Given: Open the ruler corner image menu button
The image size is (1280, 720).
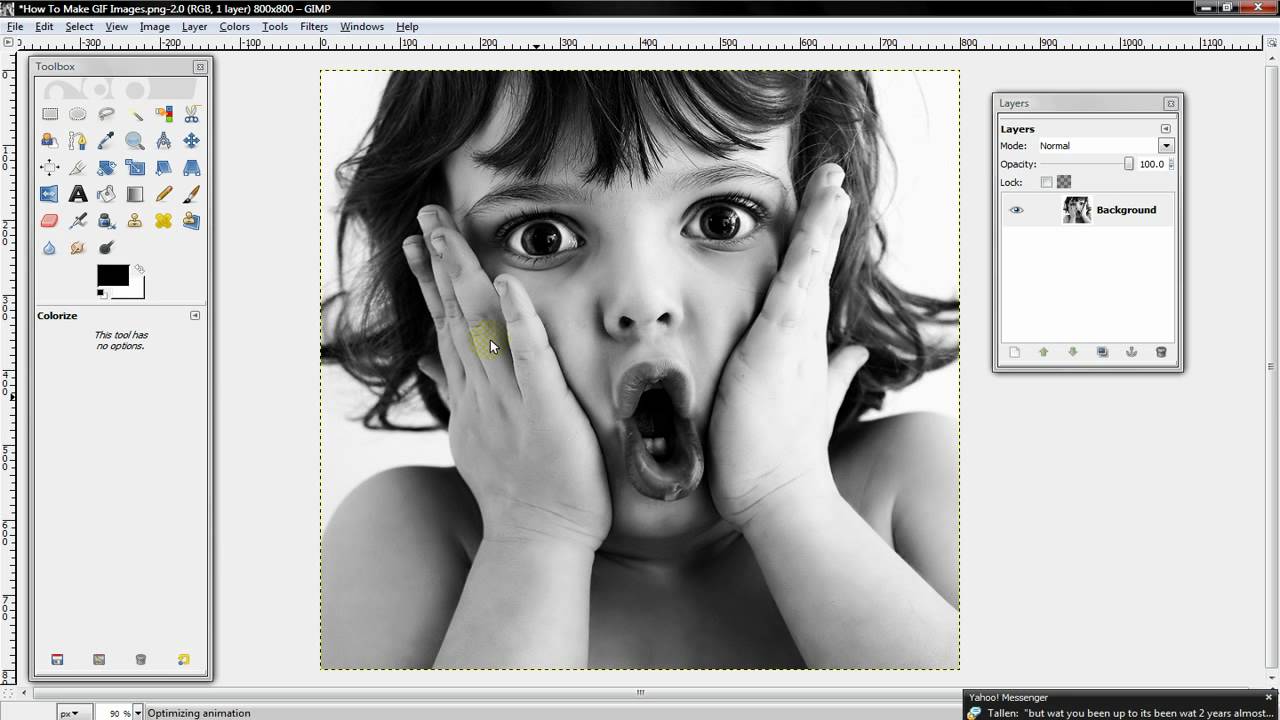Looking at the screenshot, I should (9, 43).
